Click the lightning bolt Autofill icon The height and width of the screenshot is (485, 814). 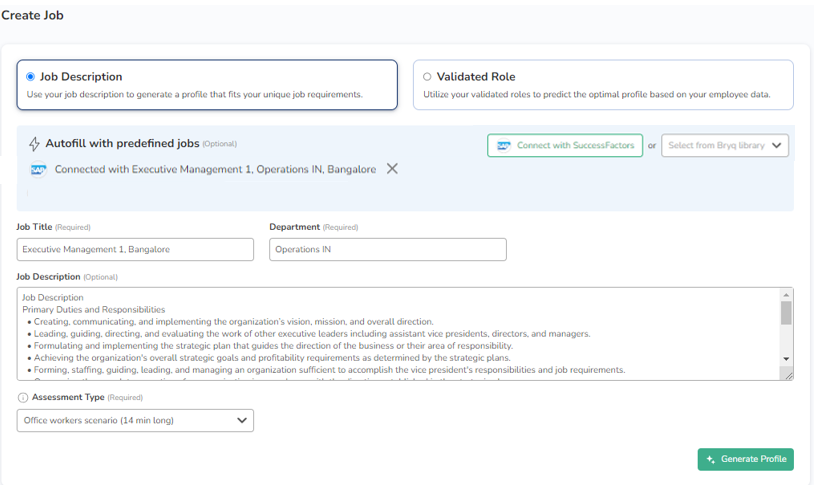coord(34,144)
